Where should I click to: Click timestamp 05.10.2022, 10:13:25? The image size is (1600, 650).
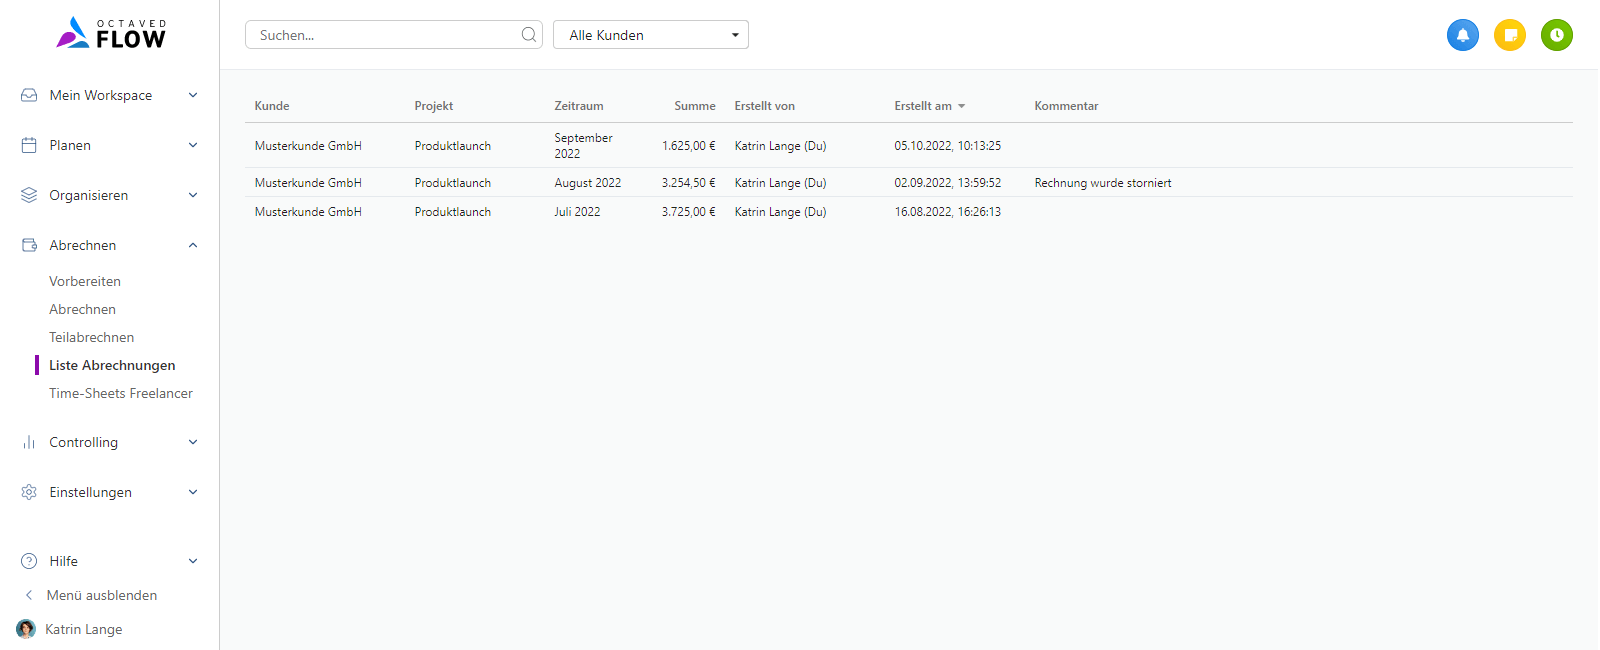click(948, 146)
